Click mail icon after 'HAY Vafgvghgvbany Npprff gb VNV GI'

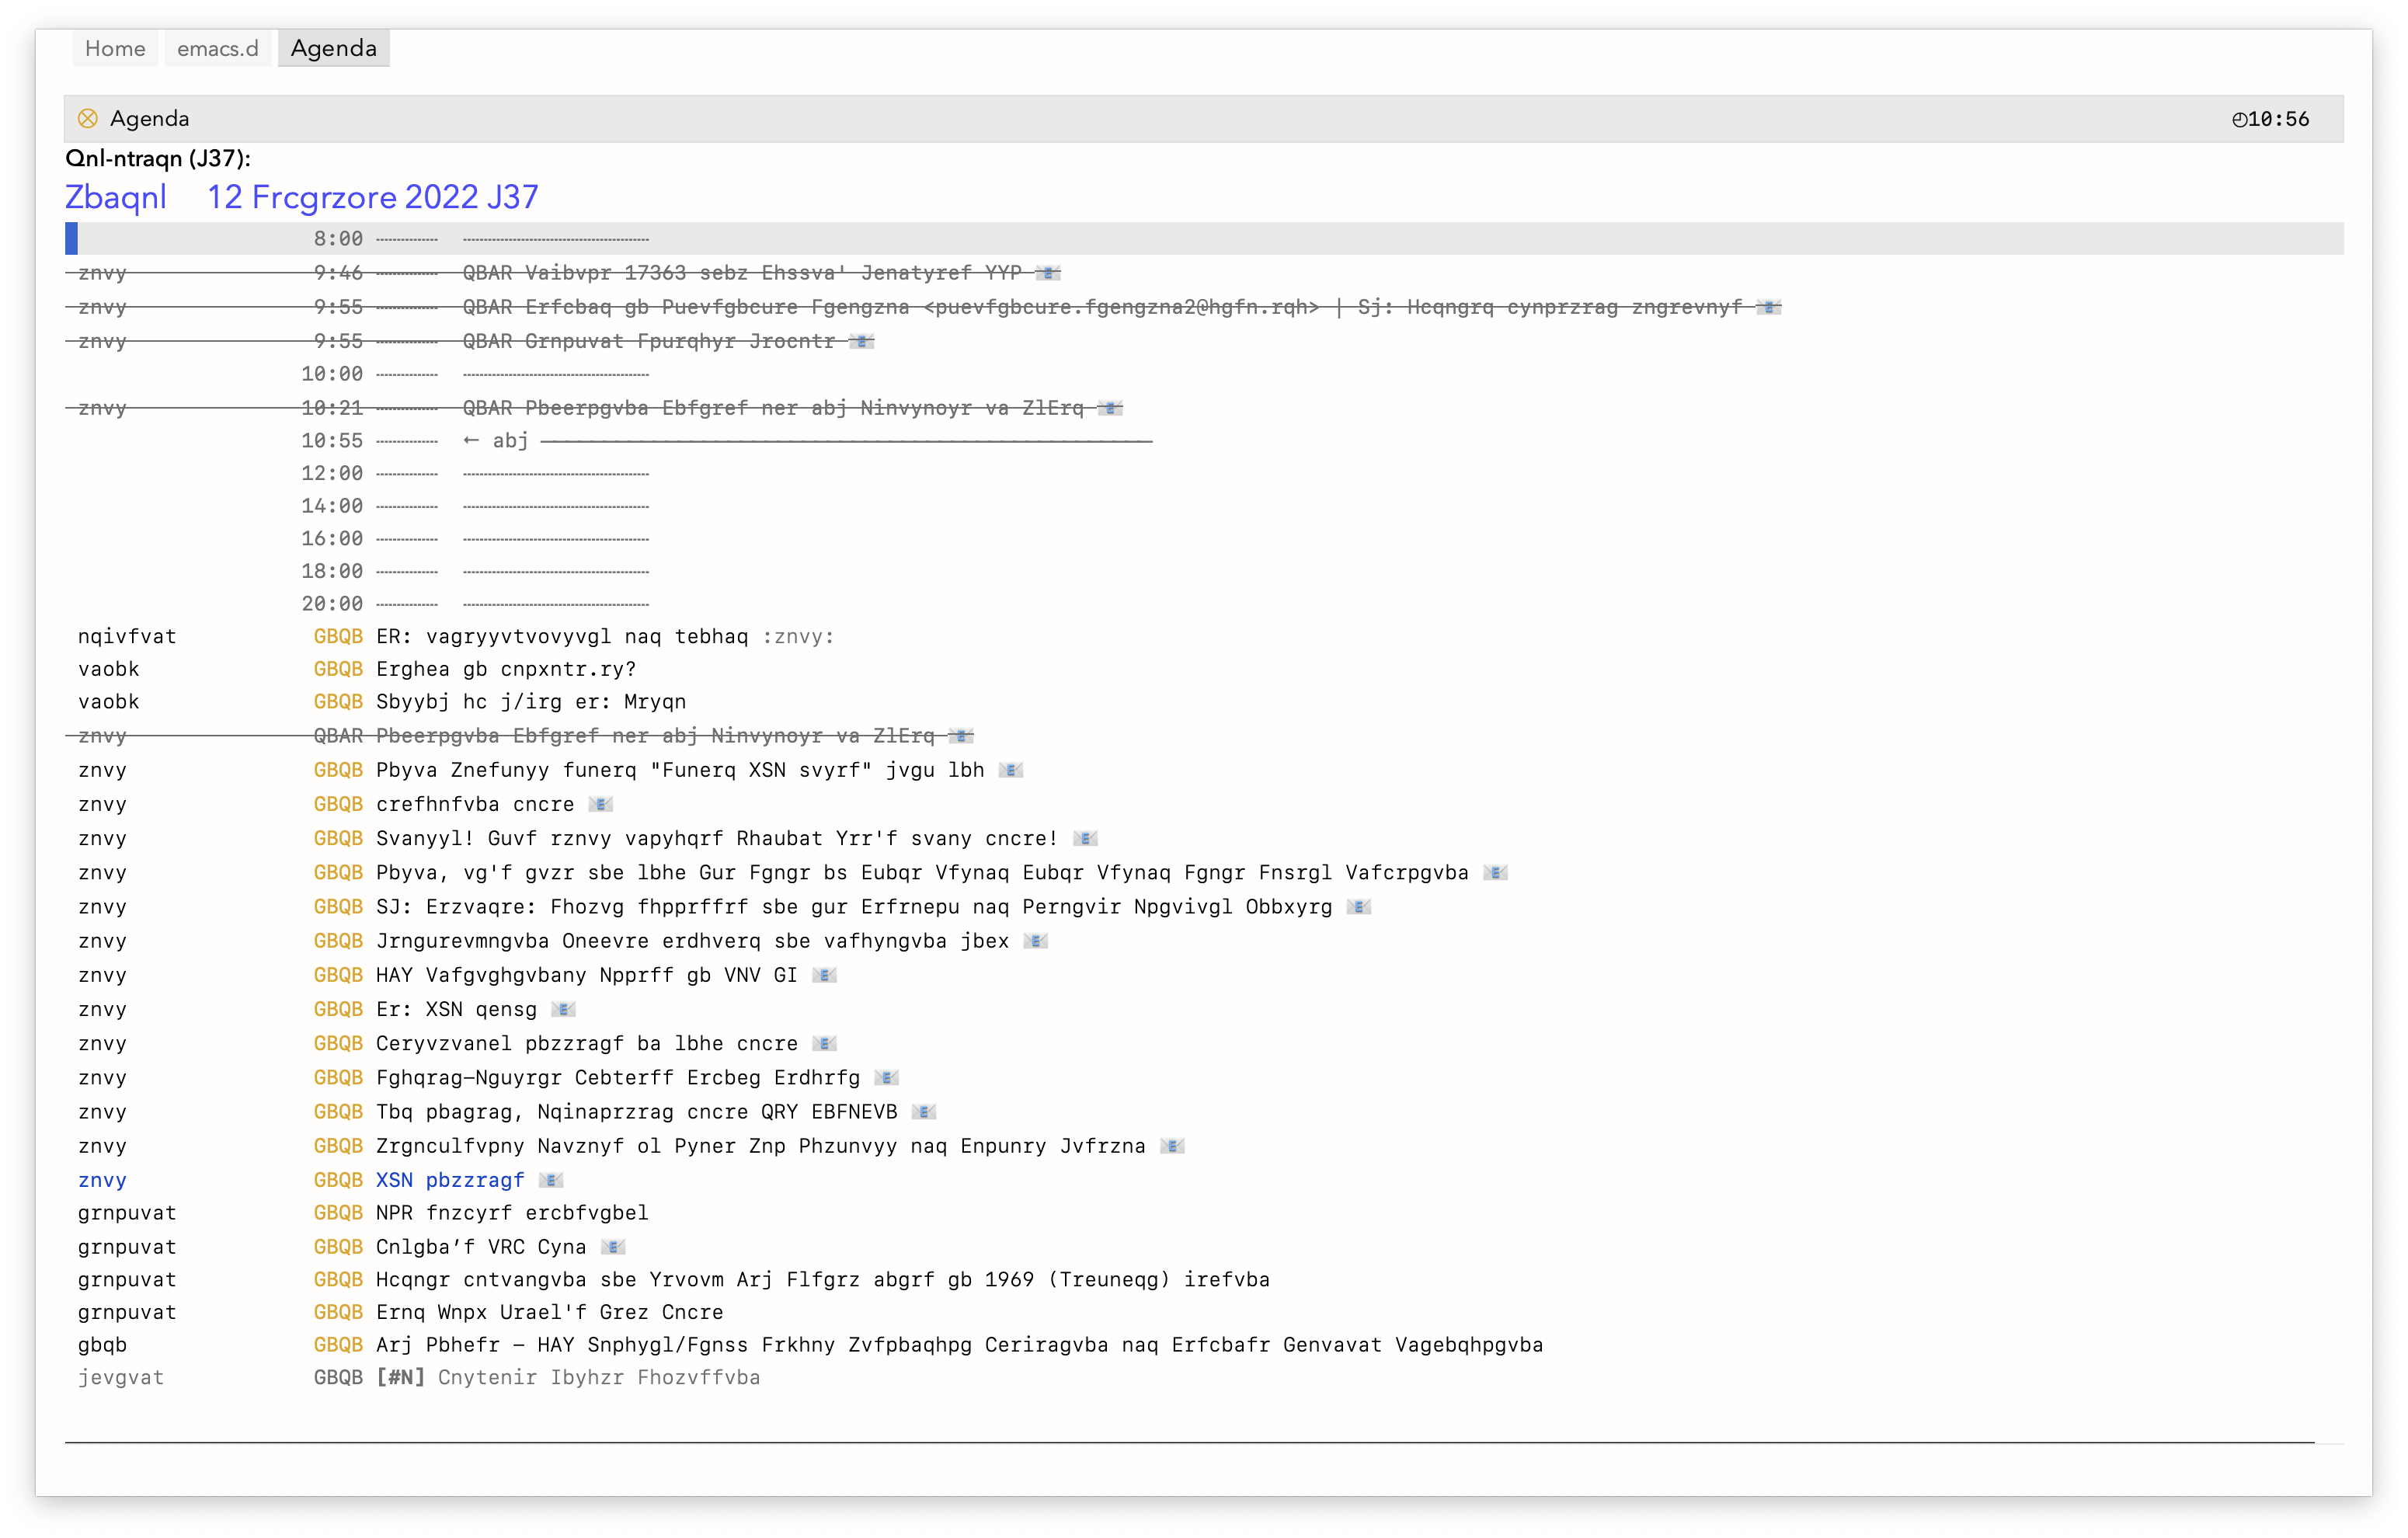click(824, 976)
